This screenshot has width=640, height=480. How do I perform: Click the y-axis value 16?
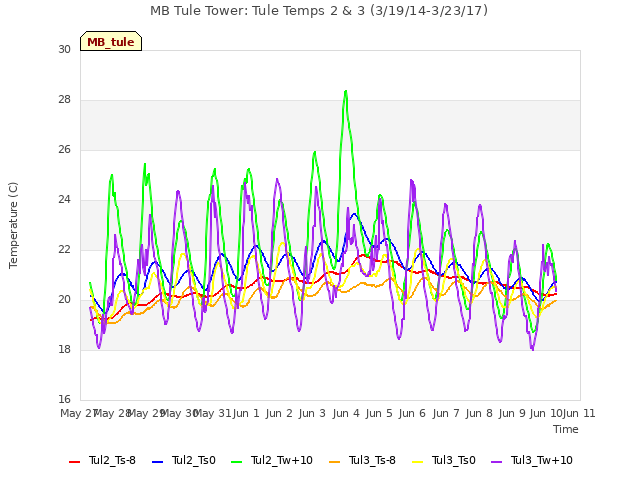[x=64, y=400]
